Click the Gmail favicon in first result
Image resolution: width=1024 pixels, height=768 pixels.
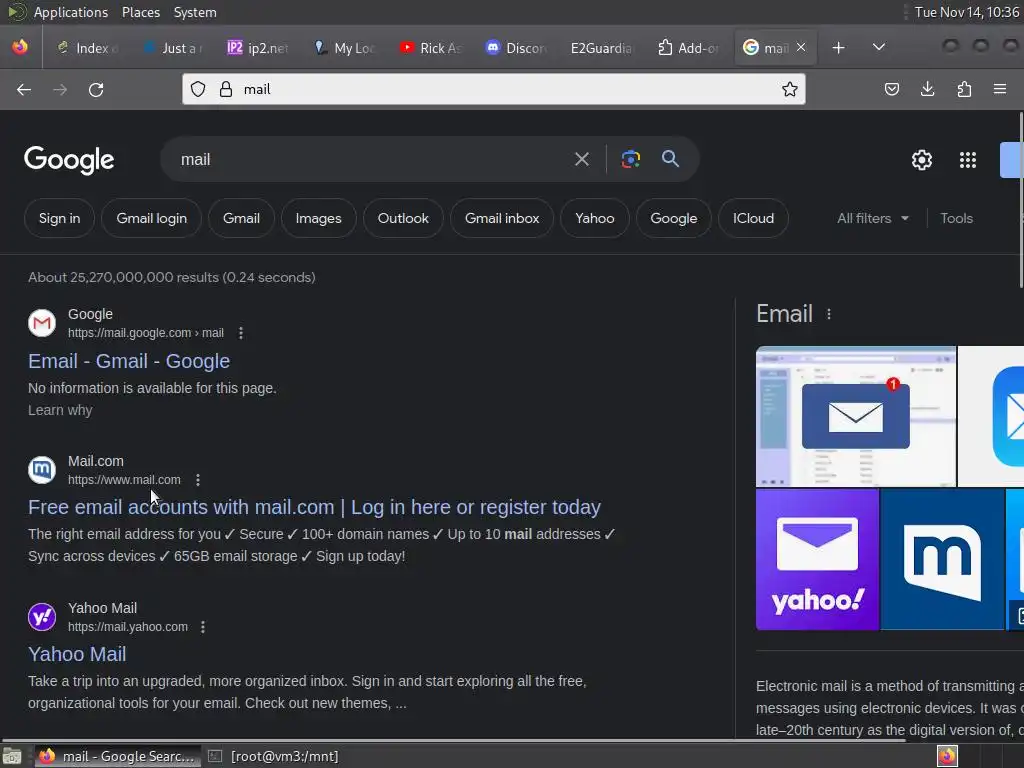point(42,323)
